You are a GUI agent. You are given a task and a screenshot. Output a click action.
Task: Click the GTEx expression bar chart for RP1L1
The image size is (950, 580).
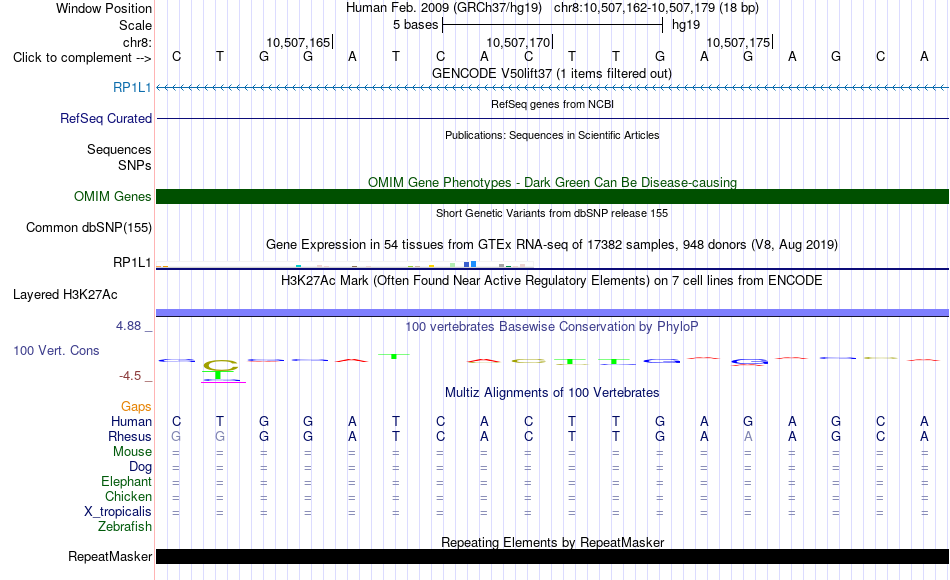coord(345,264)
